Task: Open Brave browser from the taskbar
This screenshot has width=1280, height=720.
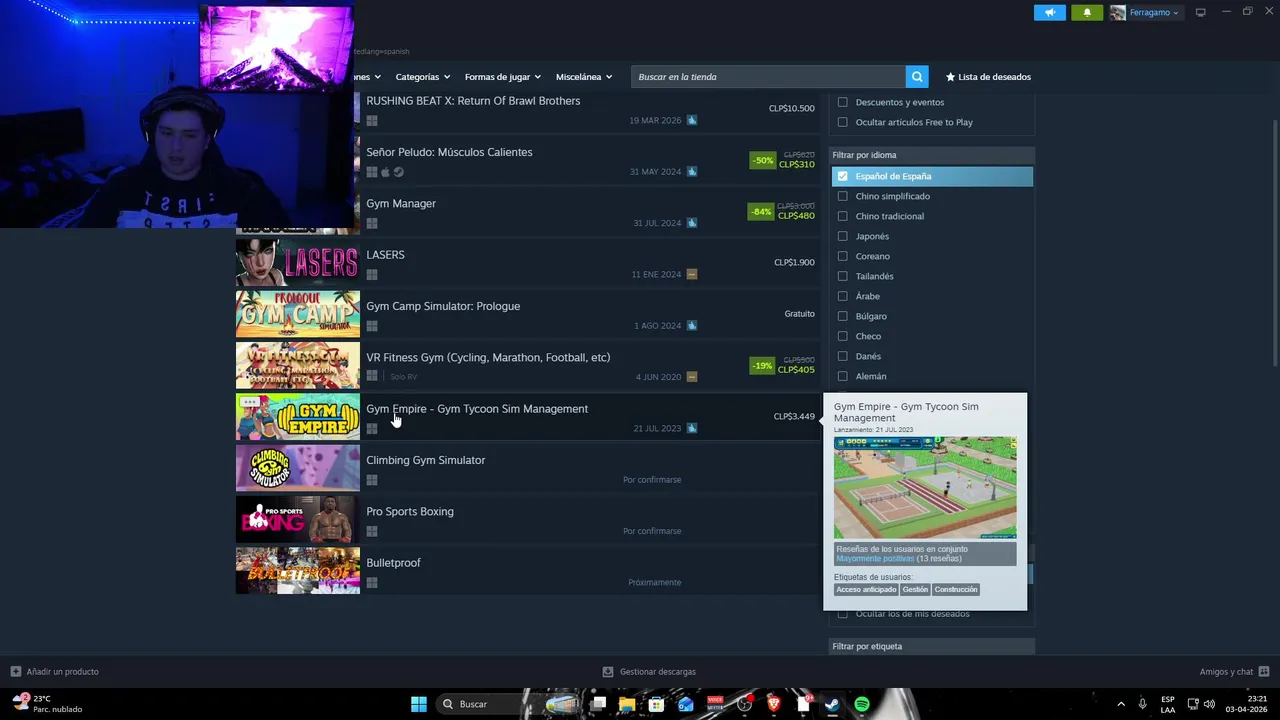Action: click(773, 704)
